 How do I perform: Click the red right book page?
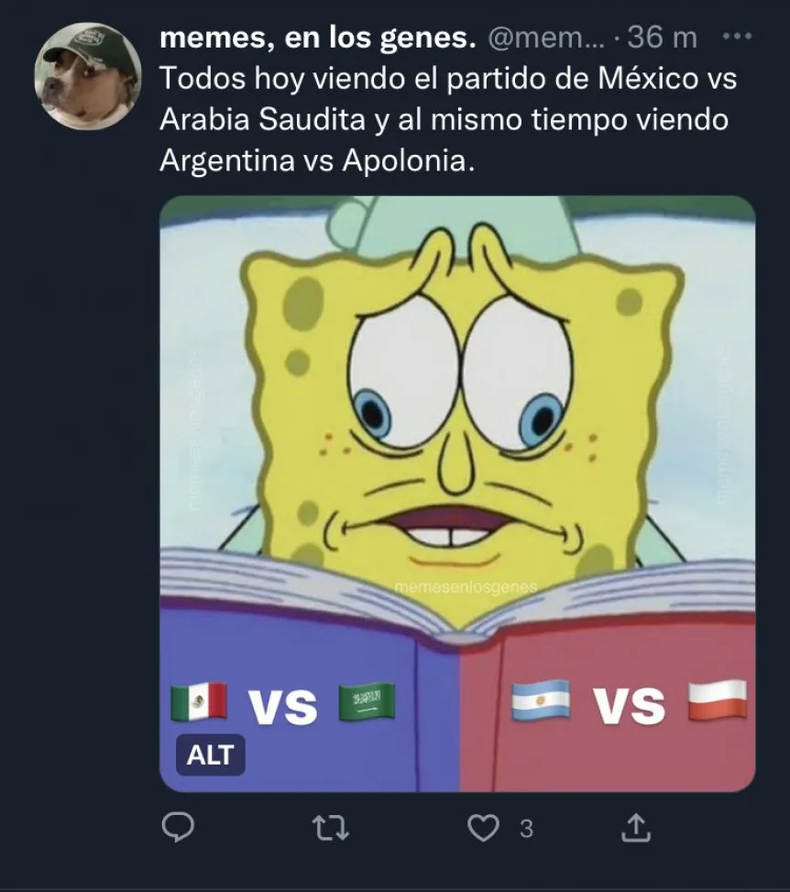pyautogui.click(x=607, y=700)
